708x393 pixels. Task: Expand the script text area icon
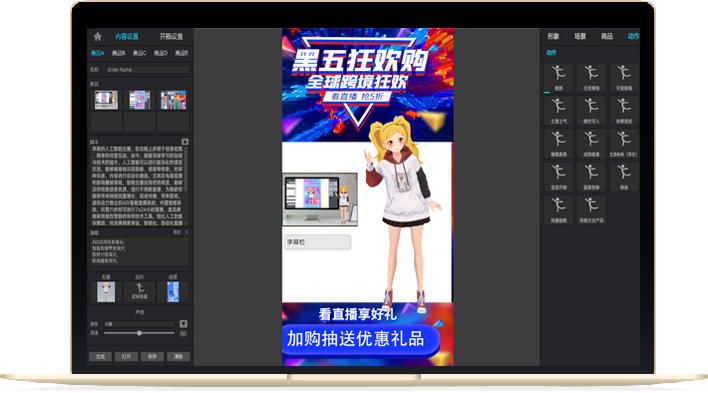[x=185, y=142]
